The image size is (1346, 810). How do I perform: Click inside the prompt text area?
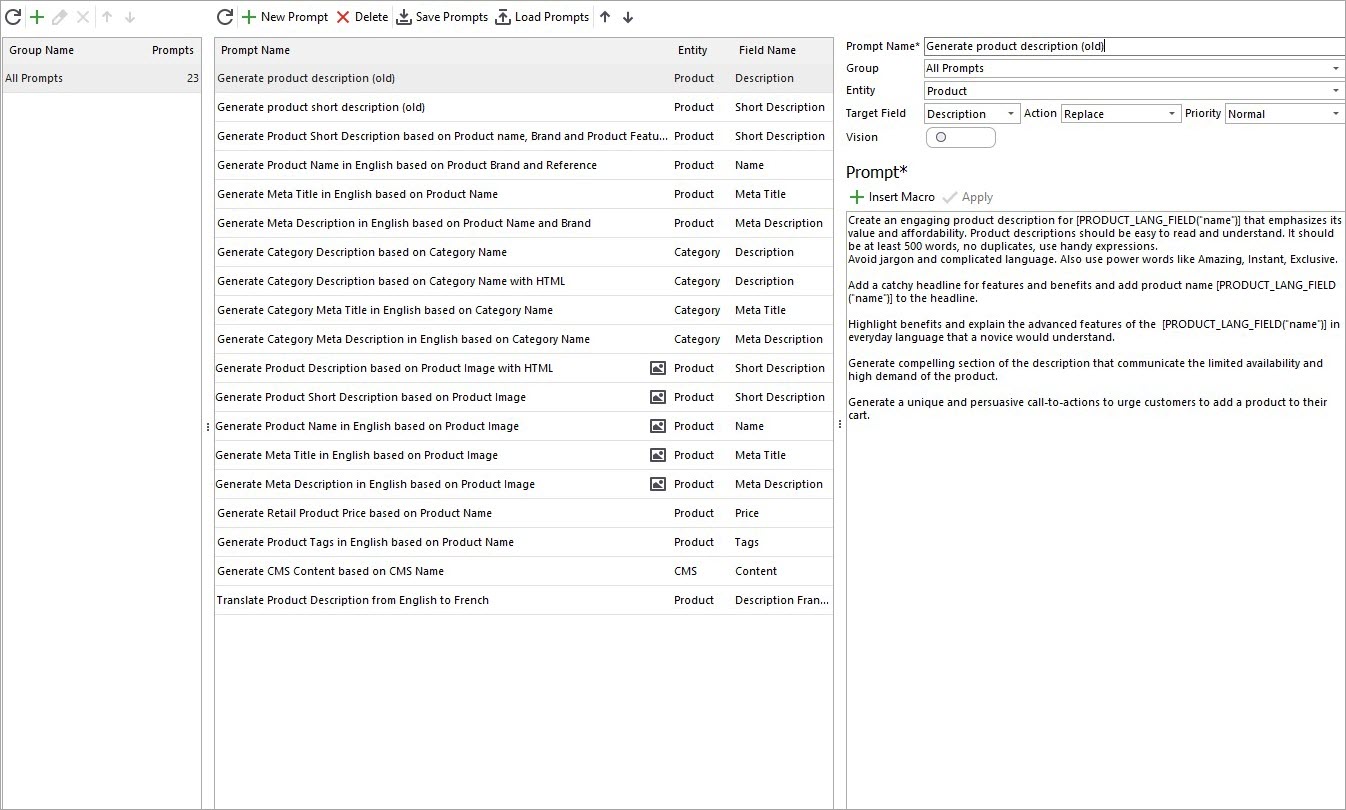pos(1096,510)
